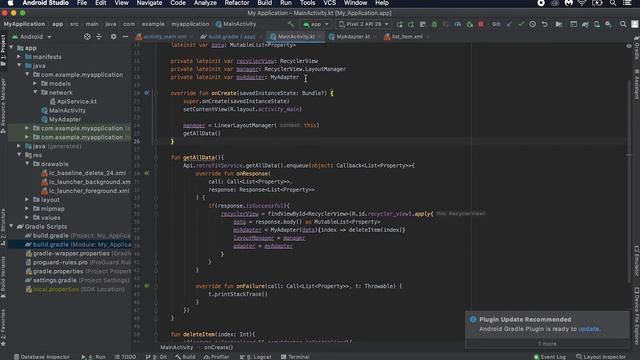Open the Navigate menu
Viewport: 640px width, 360px height.
149,3
